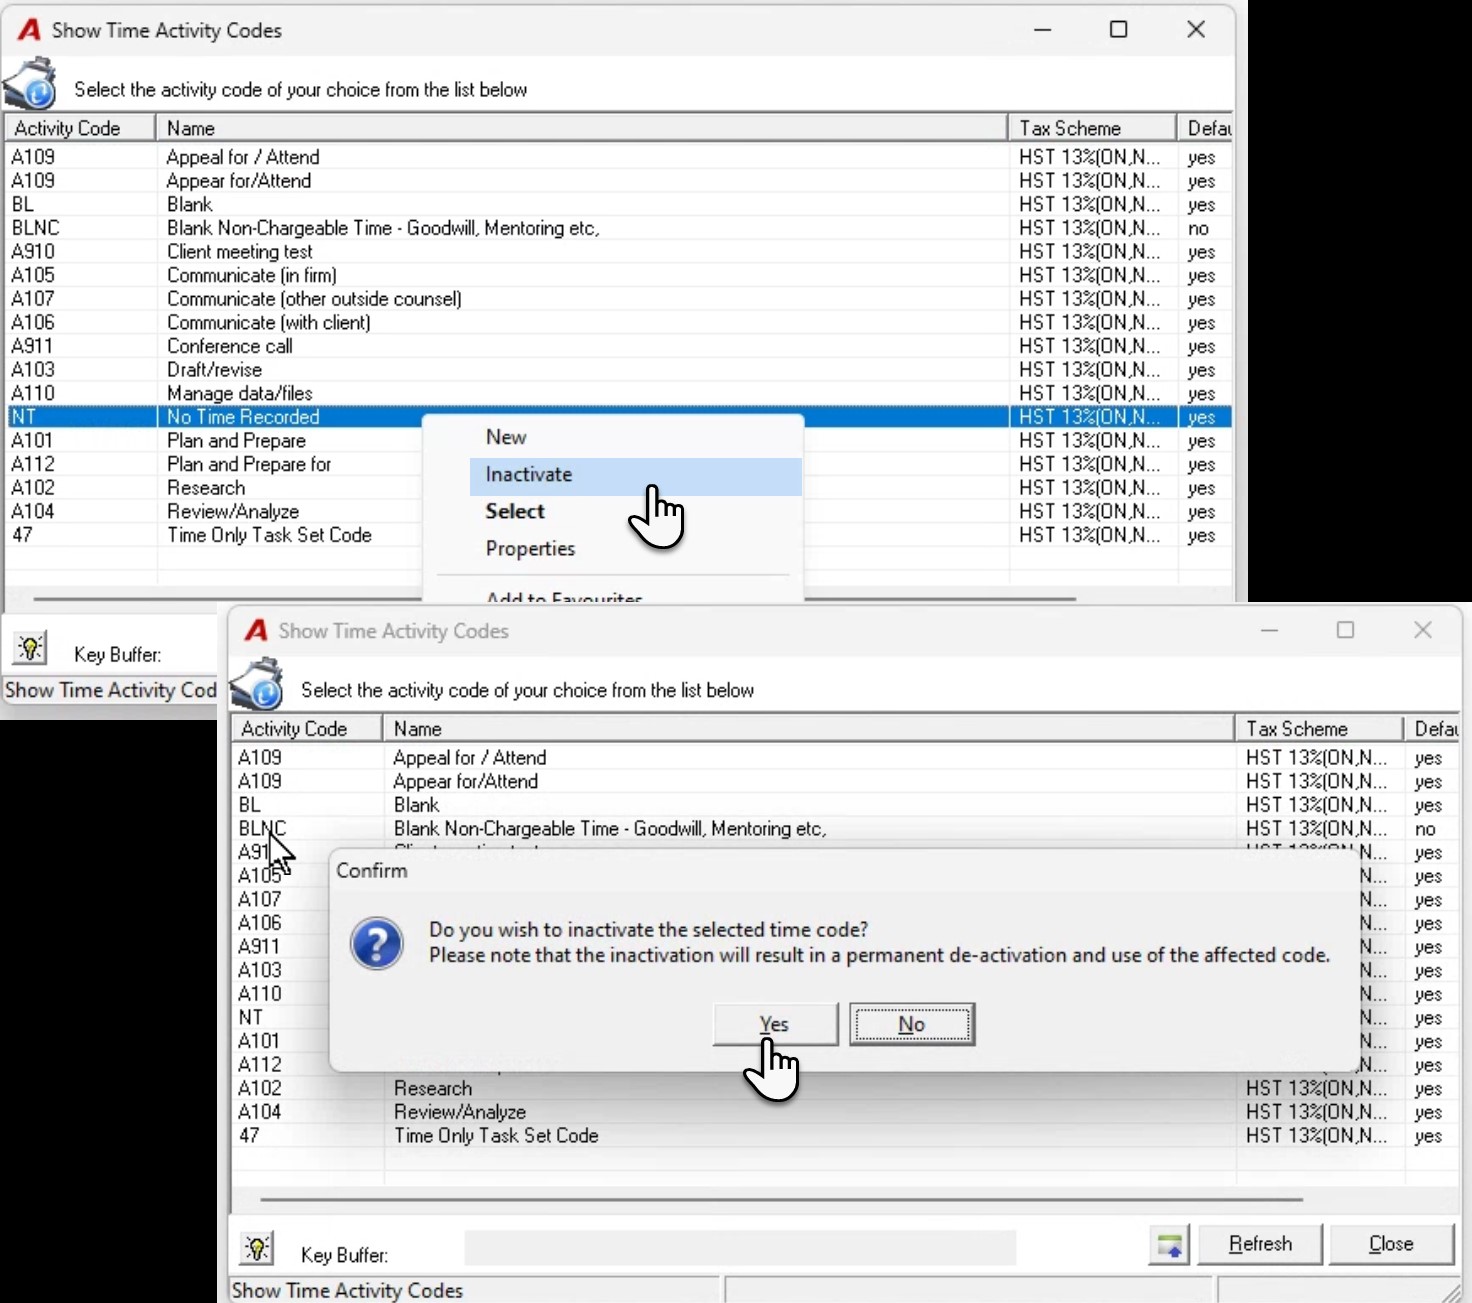Maximize the upper Show Time Activity Codes window

(1119, 30)
